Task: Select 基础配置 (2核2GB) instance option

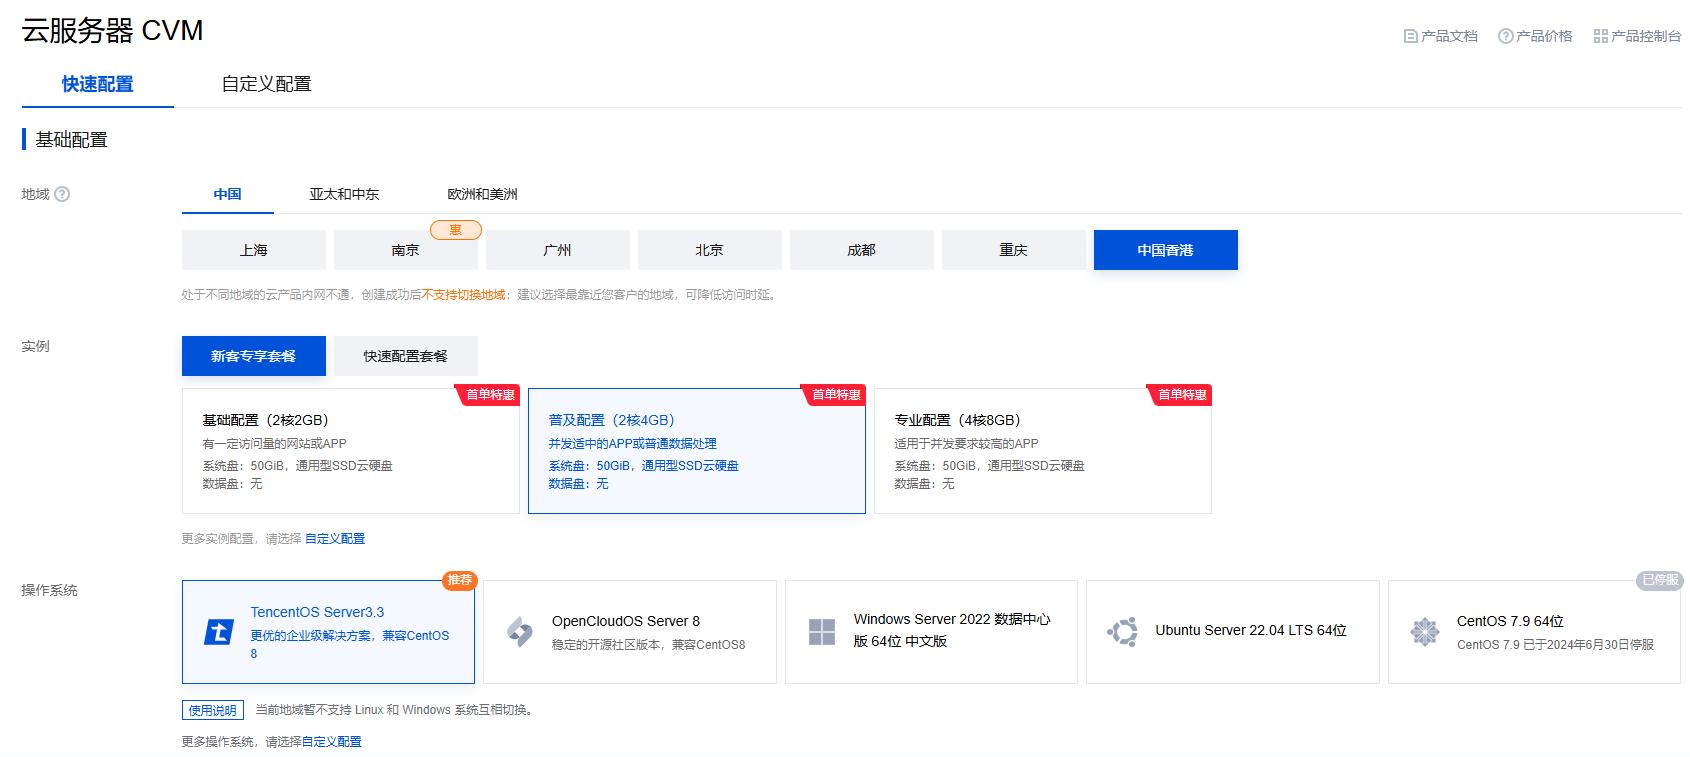Action: [x=350, y=451]
